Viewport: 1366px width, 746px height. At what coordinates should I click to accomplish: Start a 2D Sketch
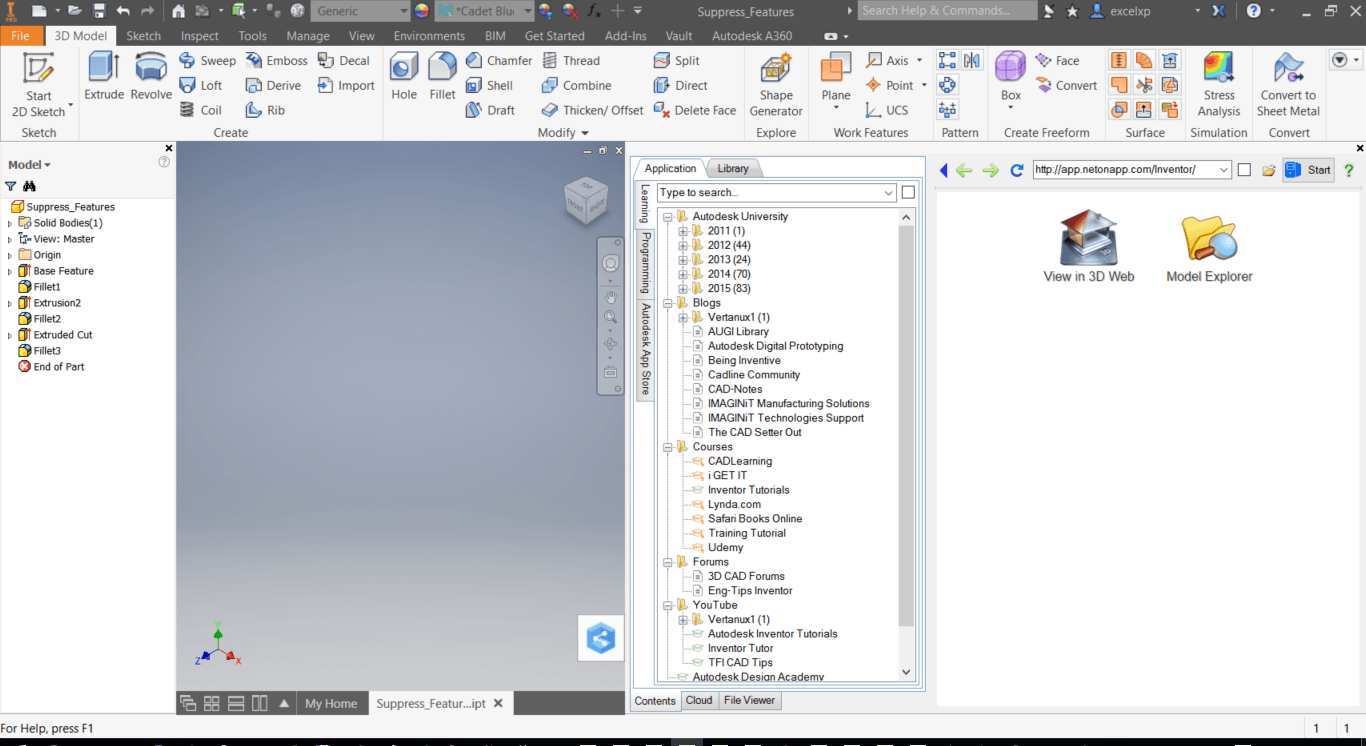tap(39, 86)
